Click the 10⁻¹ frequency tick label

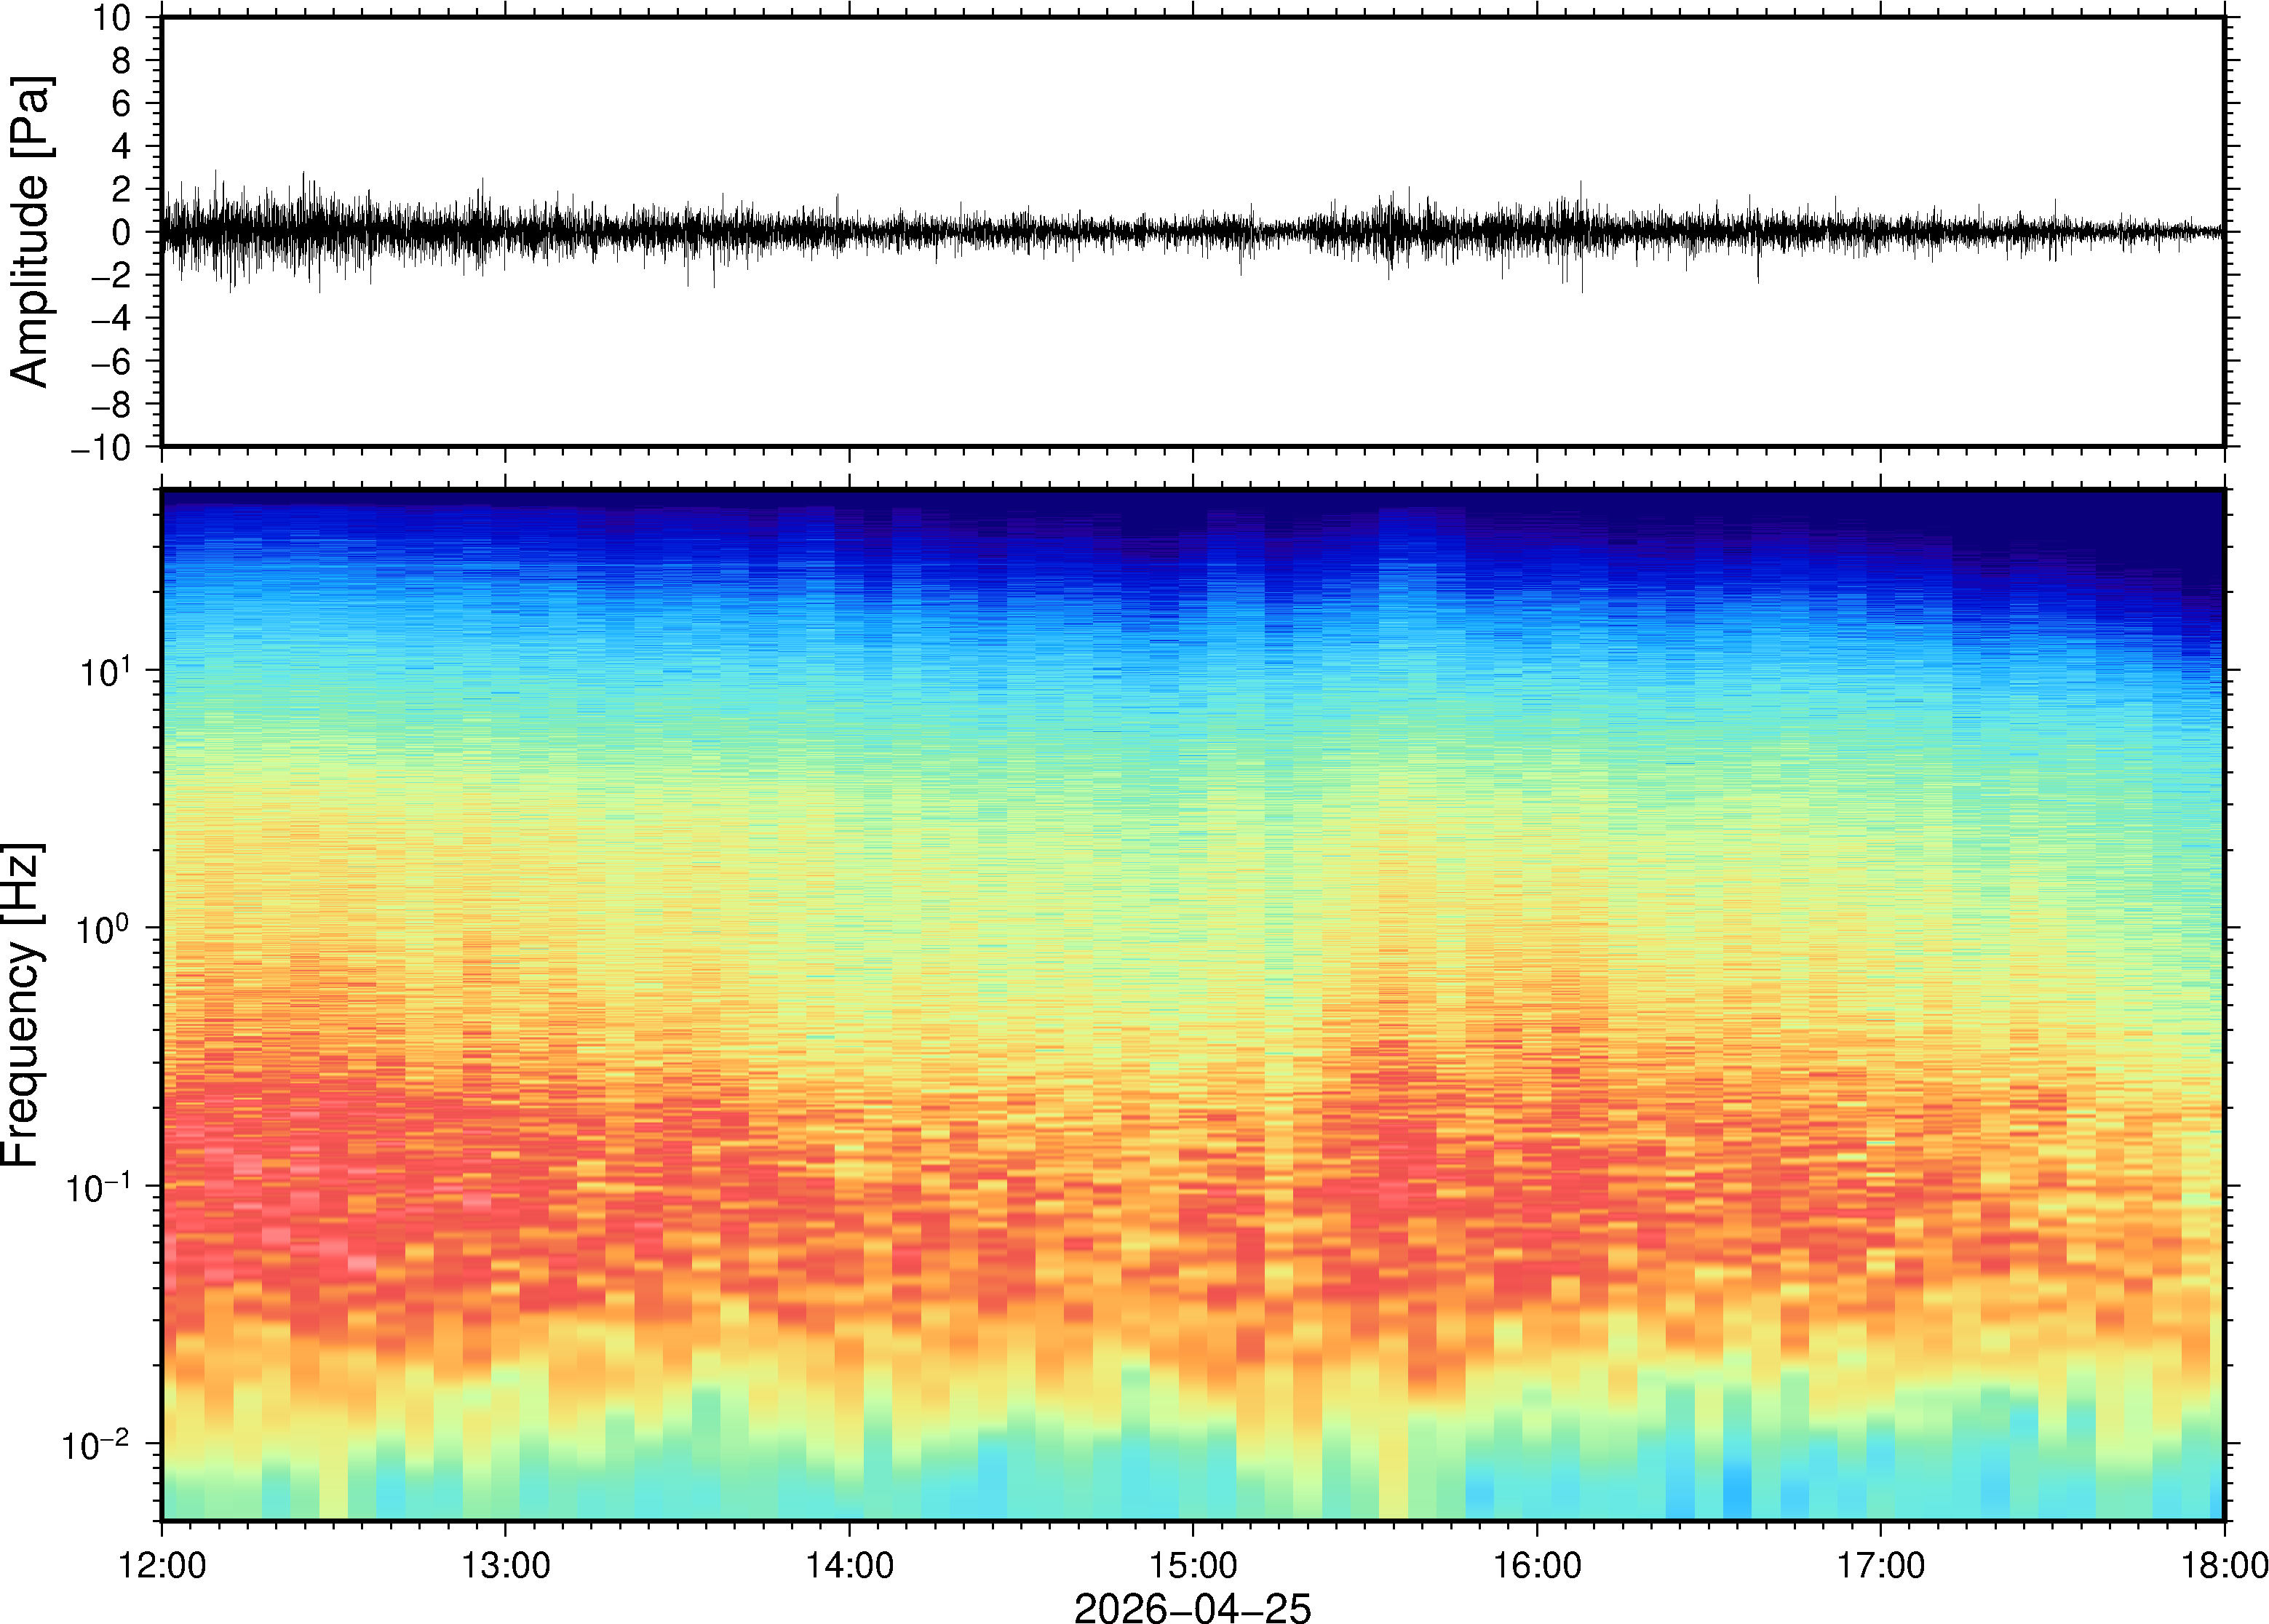click(x=97, y=1187)
